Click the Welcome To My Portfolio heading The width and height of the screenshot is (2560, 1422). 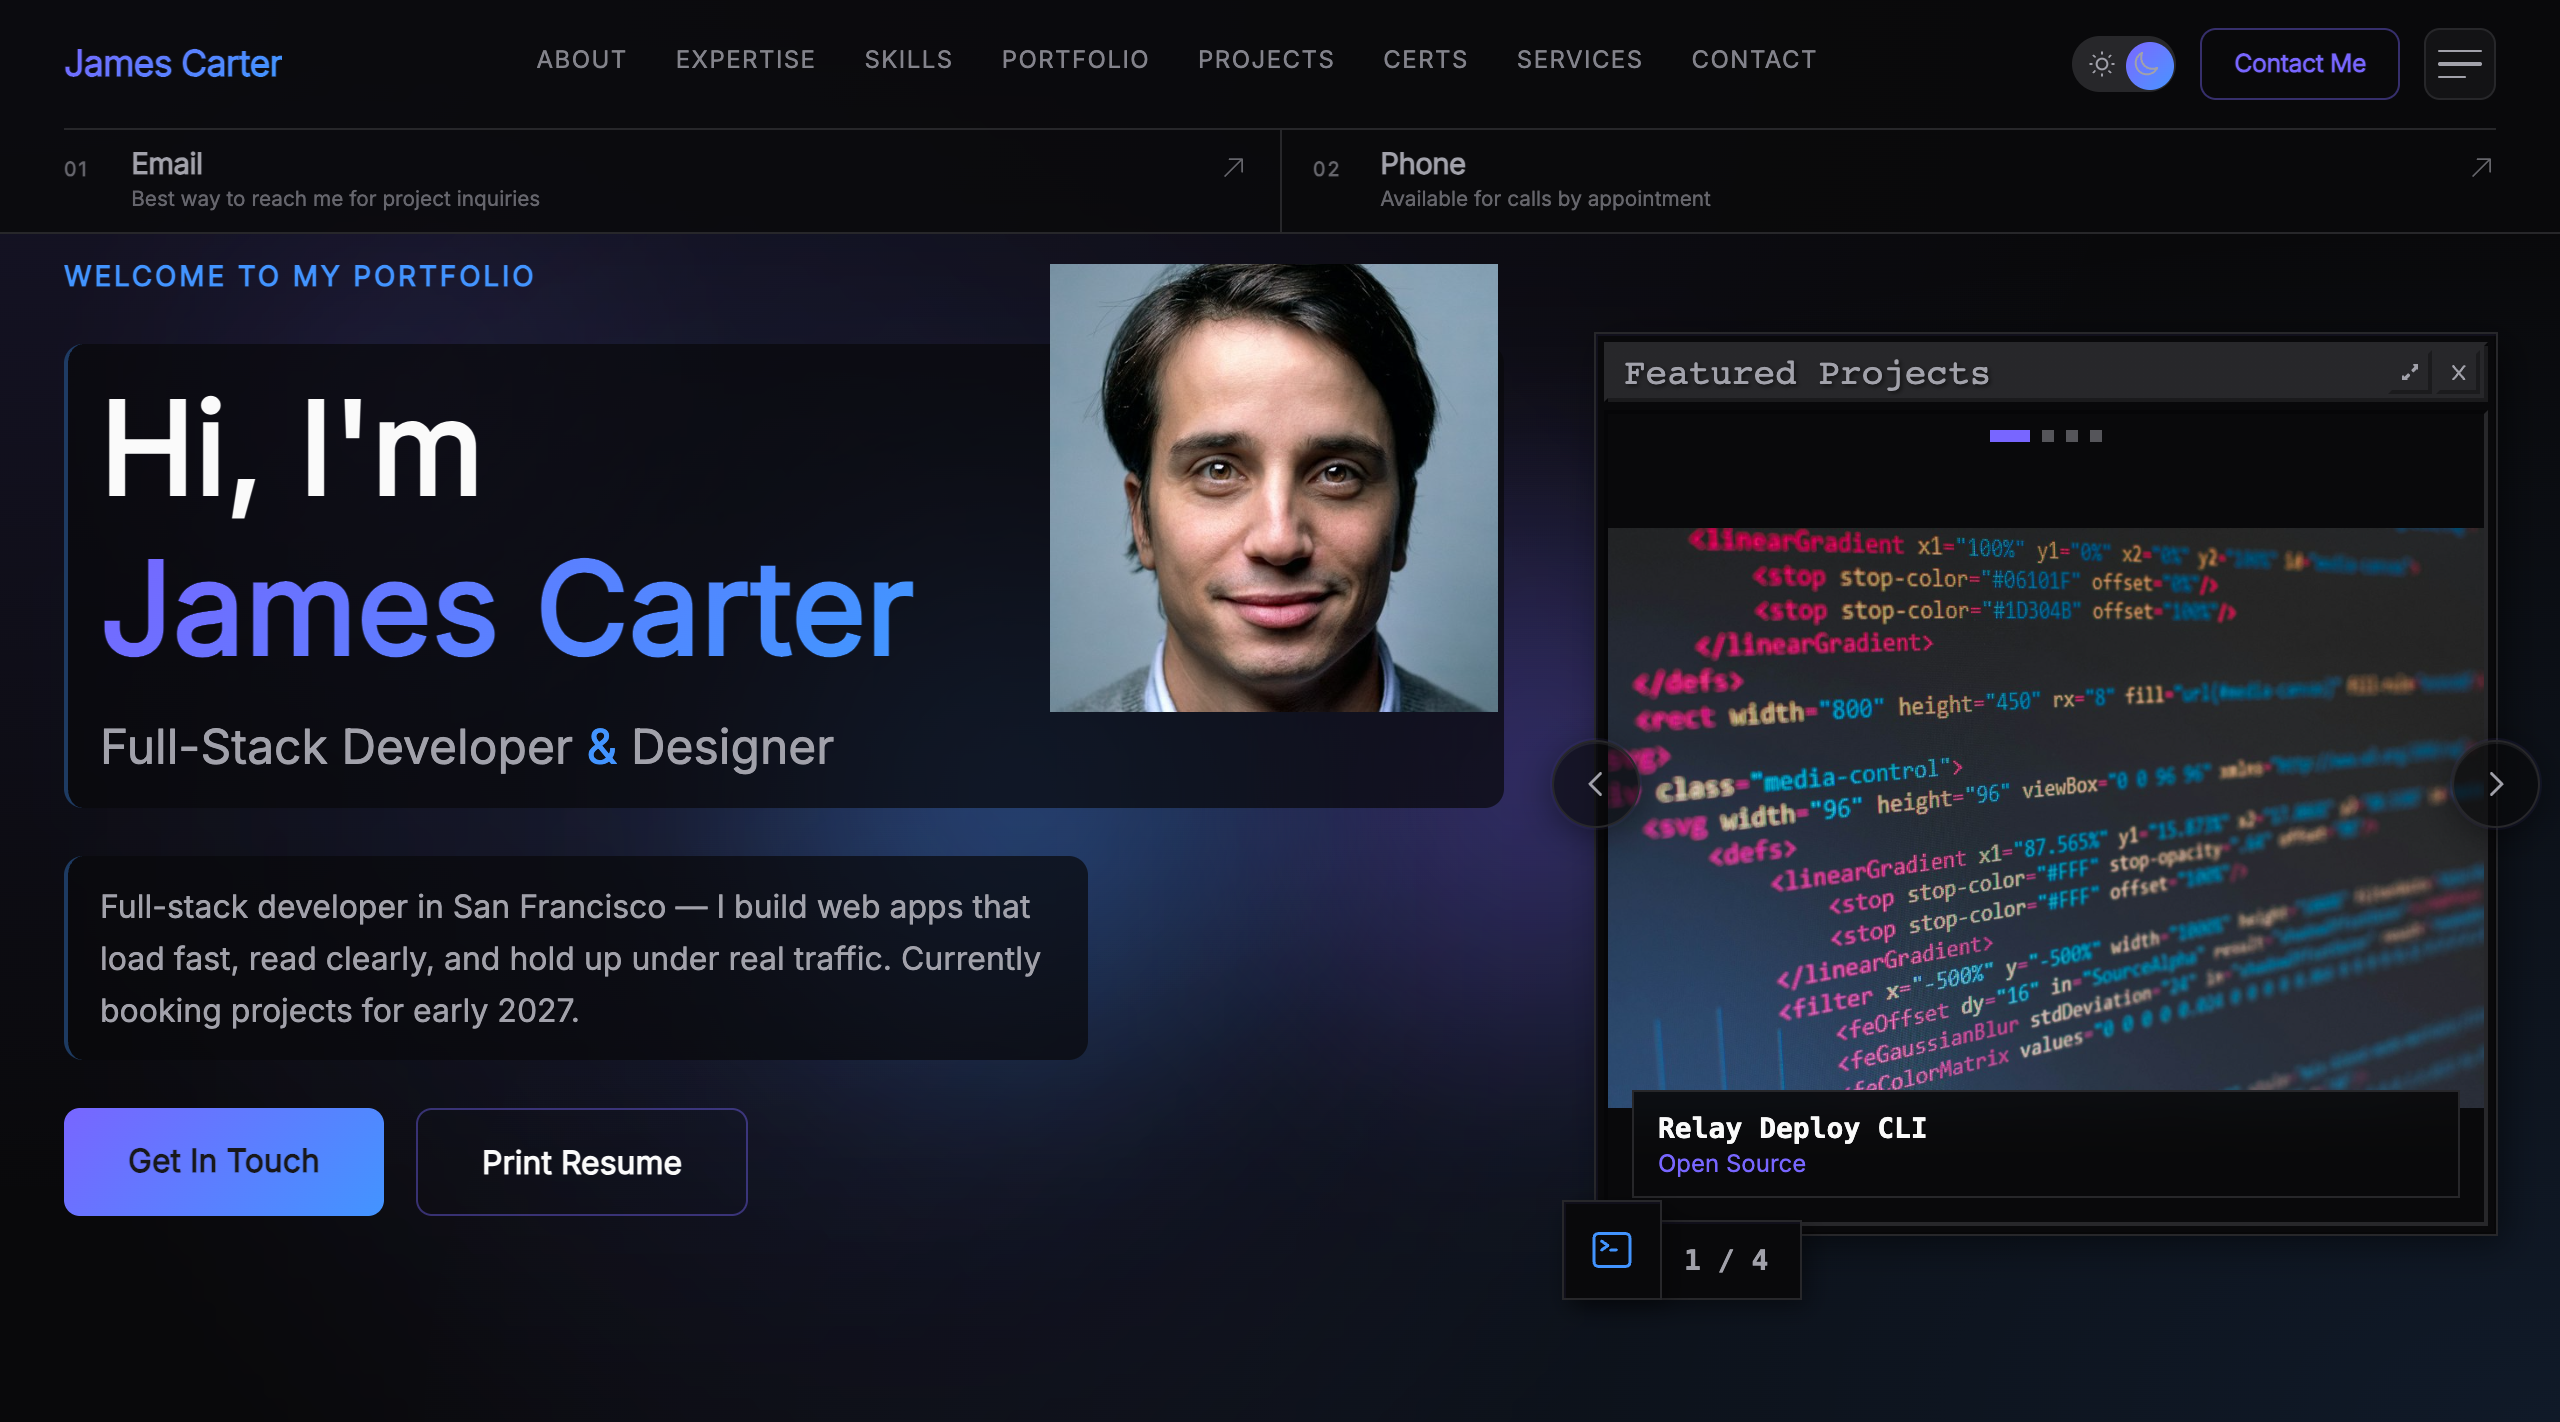point(299,277)
